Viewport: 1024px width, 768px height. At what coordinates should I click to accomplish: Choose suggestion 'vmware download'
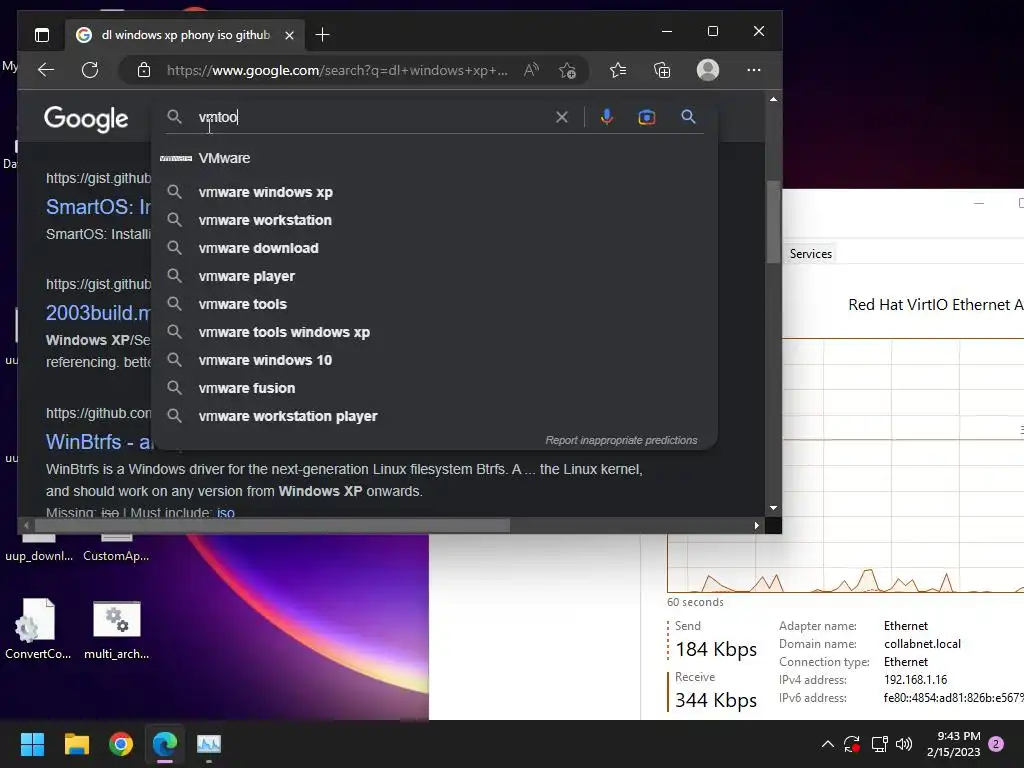(x=434, y=248)
